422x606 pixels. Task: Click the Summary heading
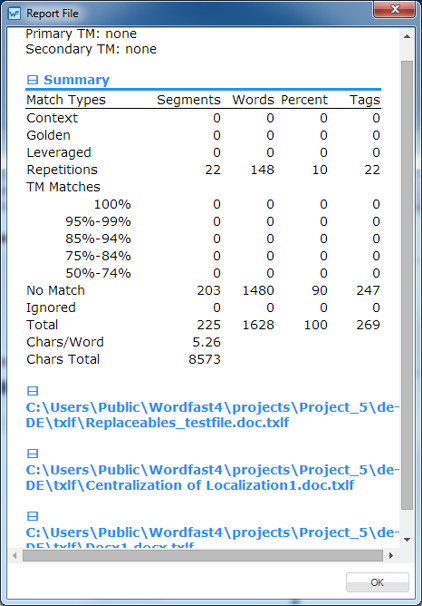pos(77,80)
